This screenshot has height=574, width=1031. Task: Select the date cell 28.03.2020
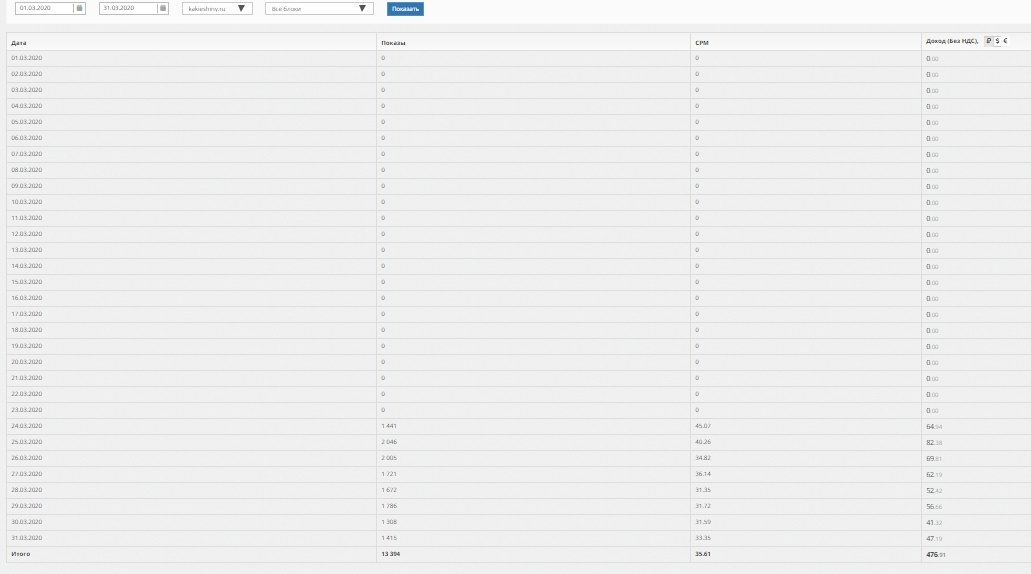26,490
